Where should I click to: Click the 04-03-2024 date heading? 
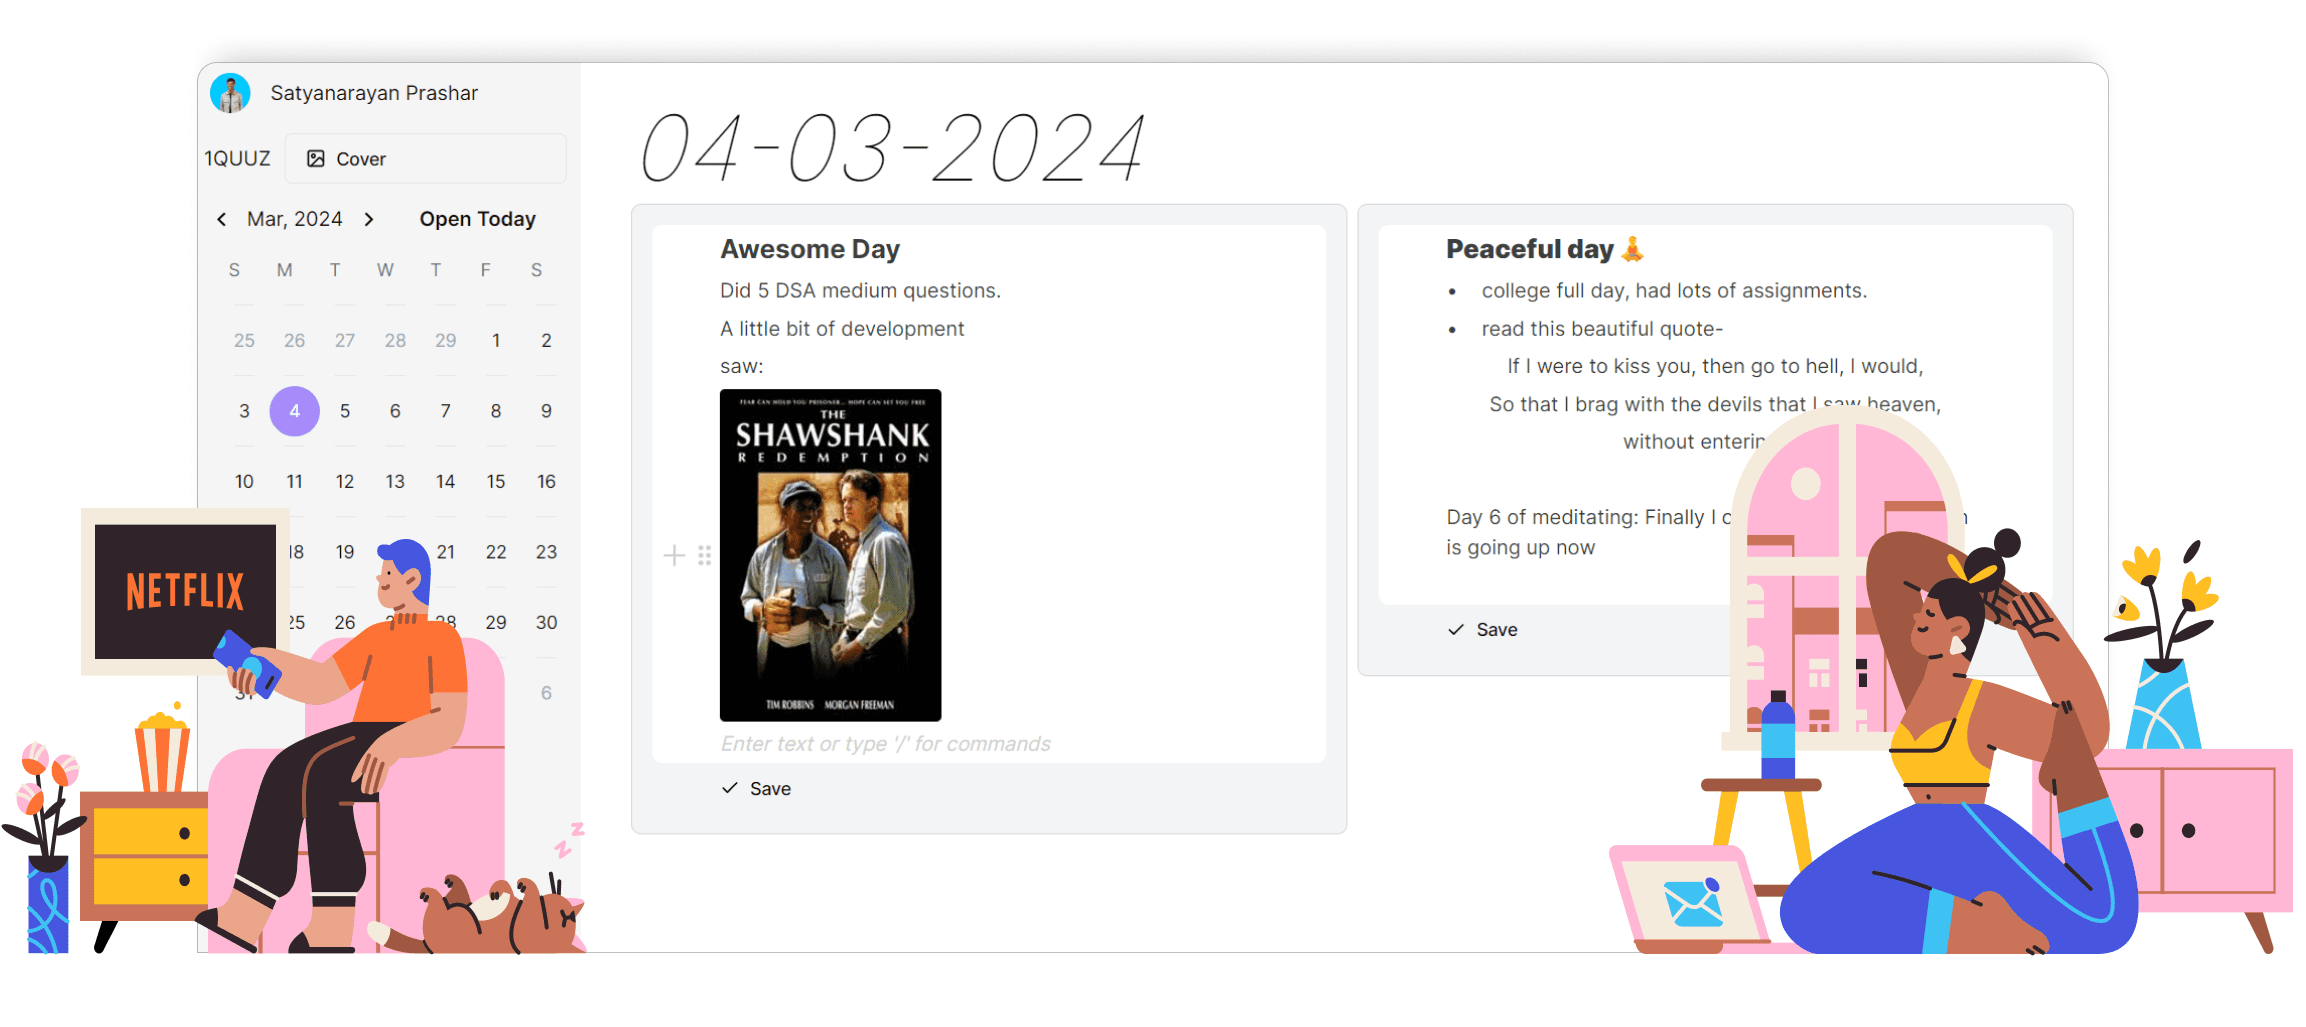[892, 148]
